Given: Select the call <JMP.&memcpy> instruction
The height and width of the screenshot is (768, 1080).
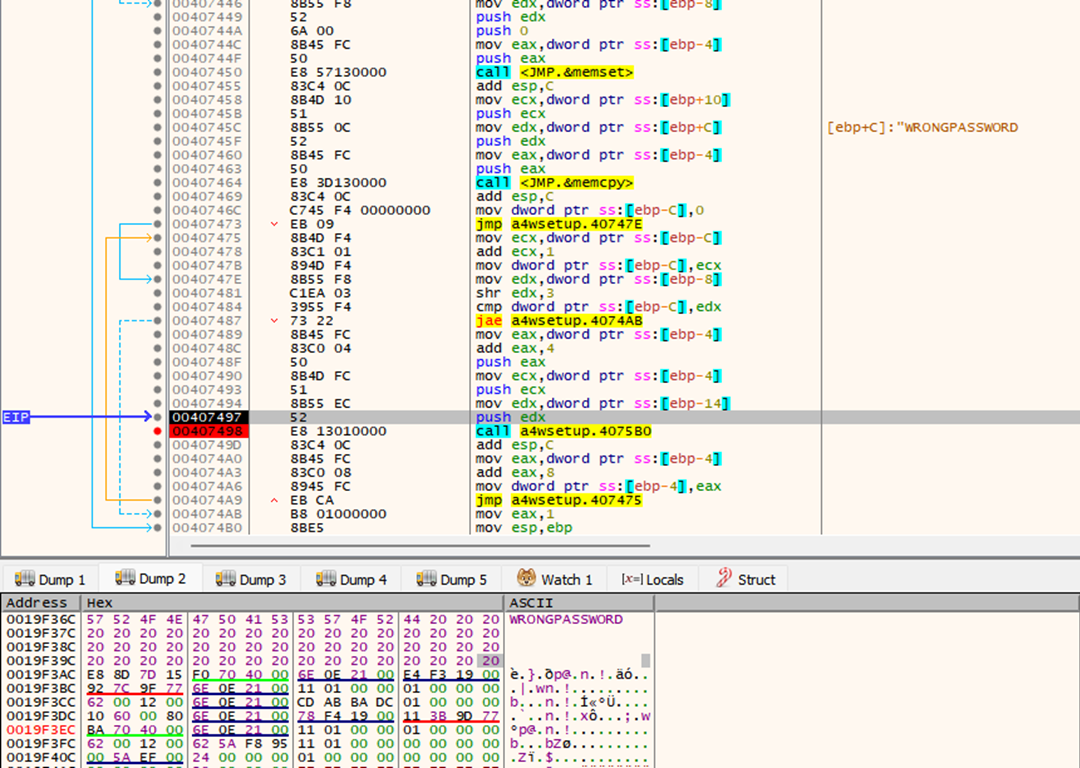Looking at the screenshot, I should (x=556, y=183).
